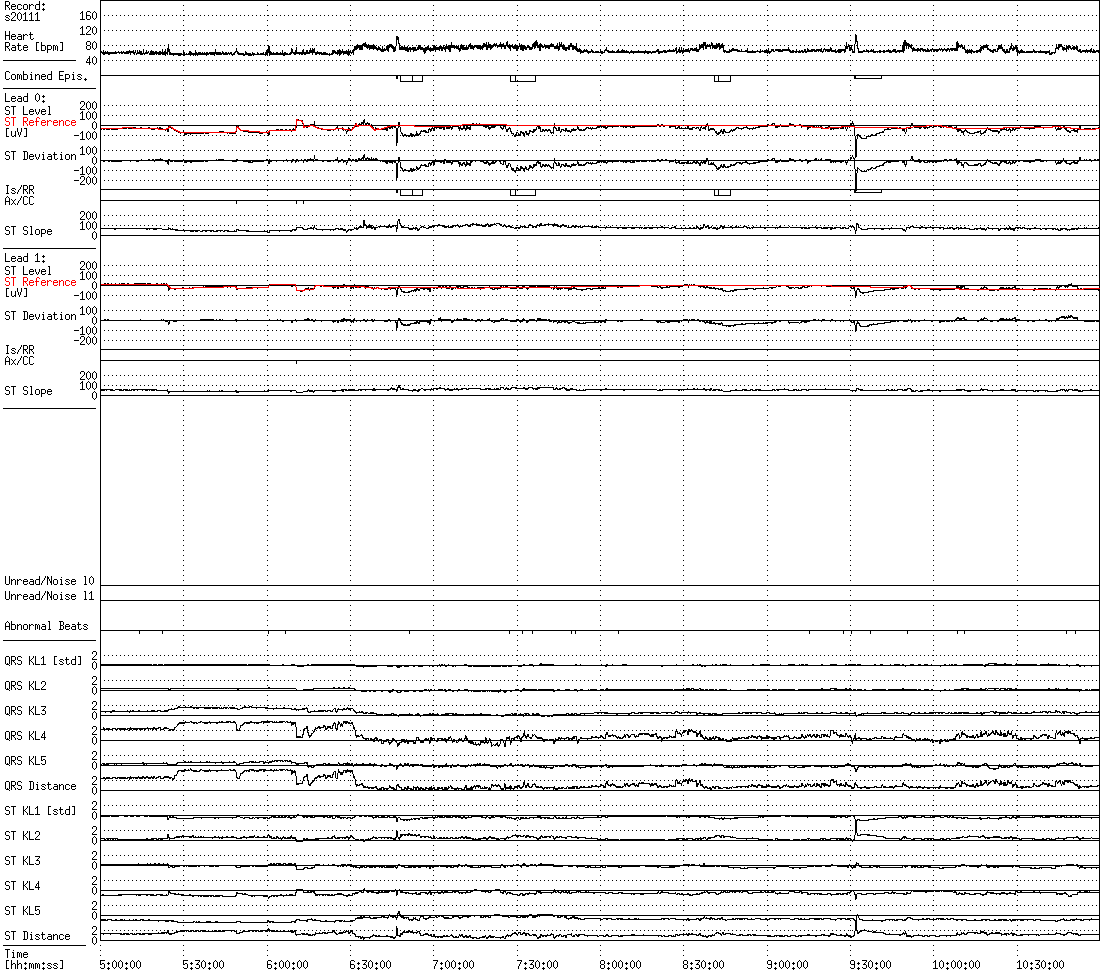Select the ST KL1 [std] label
The height and width of the screenshot is (970, 1100).
[x=40, y=811]
